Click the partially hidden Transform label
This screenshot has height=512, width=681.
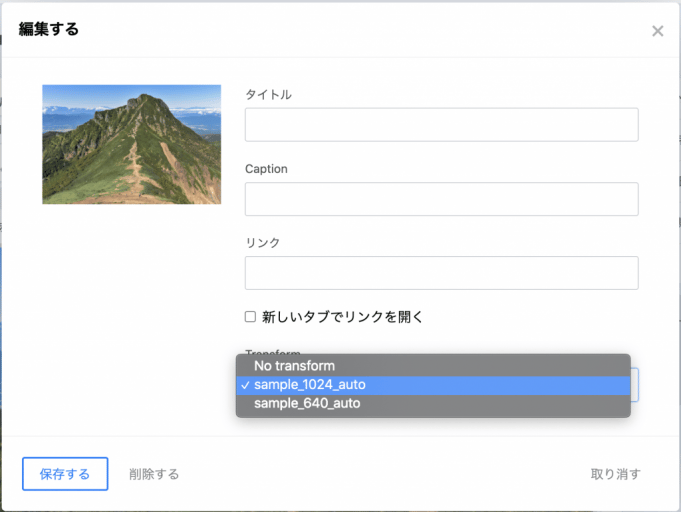(273, 352)
